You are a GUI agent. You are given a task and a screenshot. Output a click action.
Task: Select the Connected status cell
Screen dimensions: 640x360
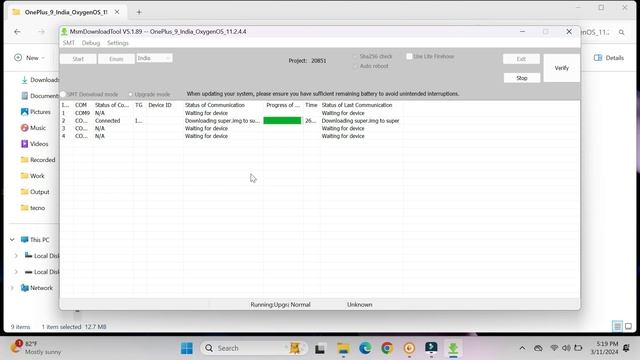coord(108,121)
